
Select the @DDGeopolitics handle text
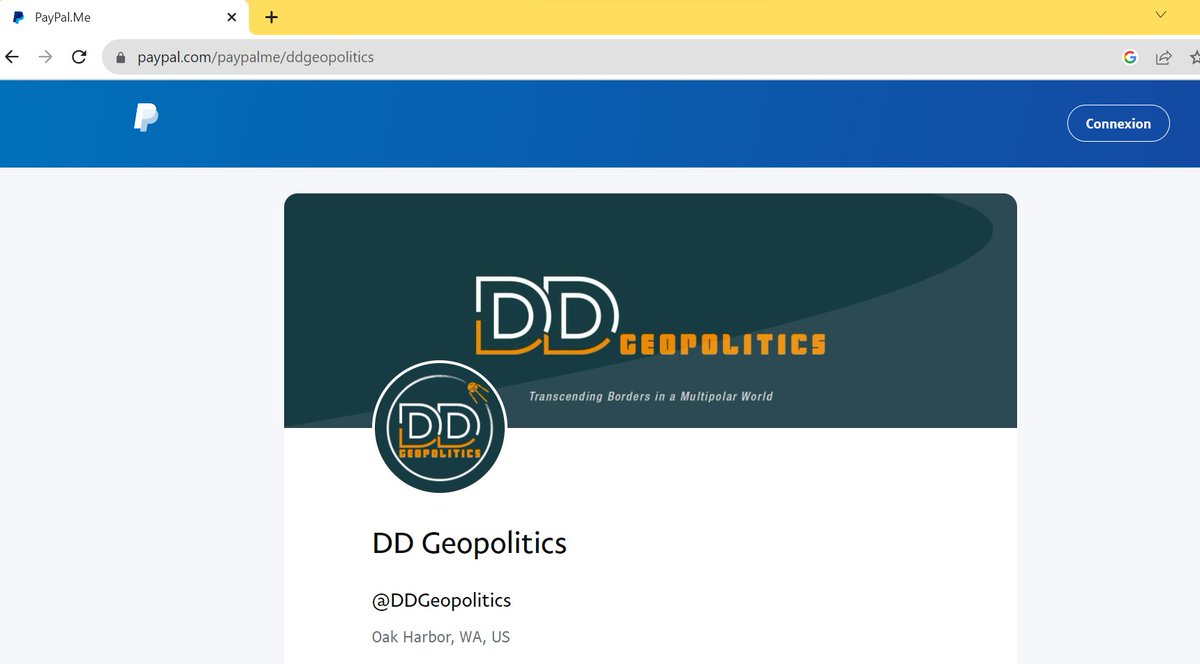[441, 600]
